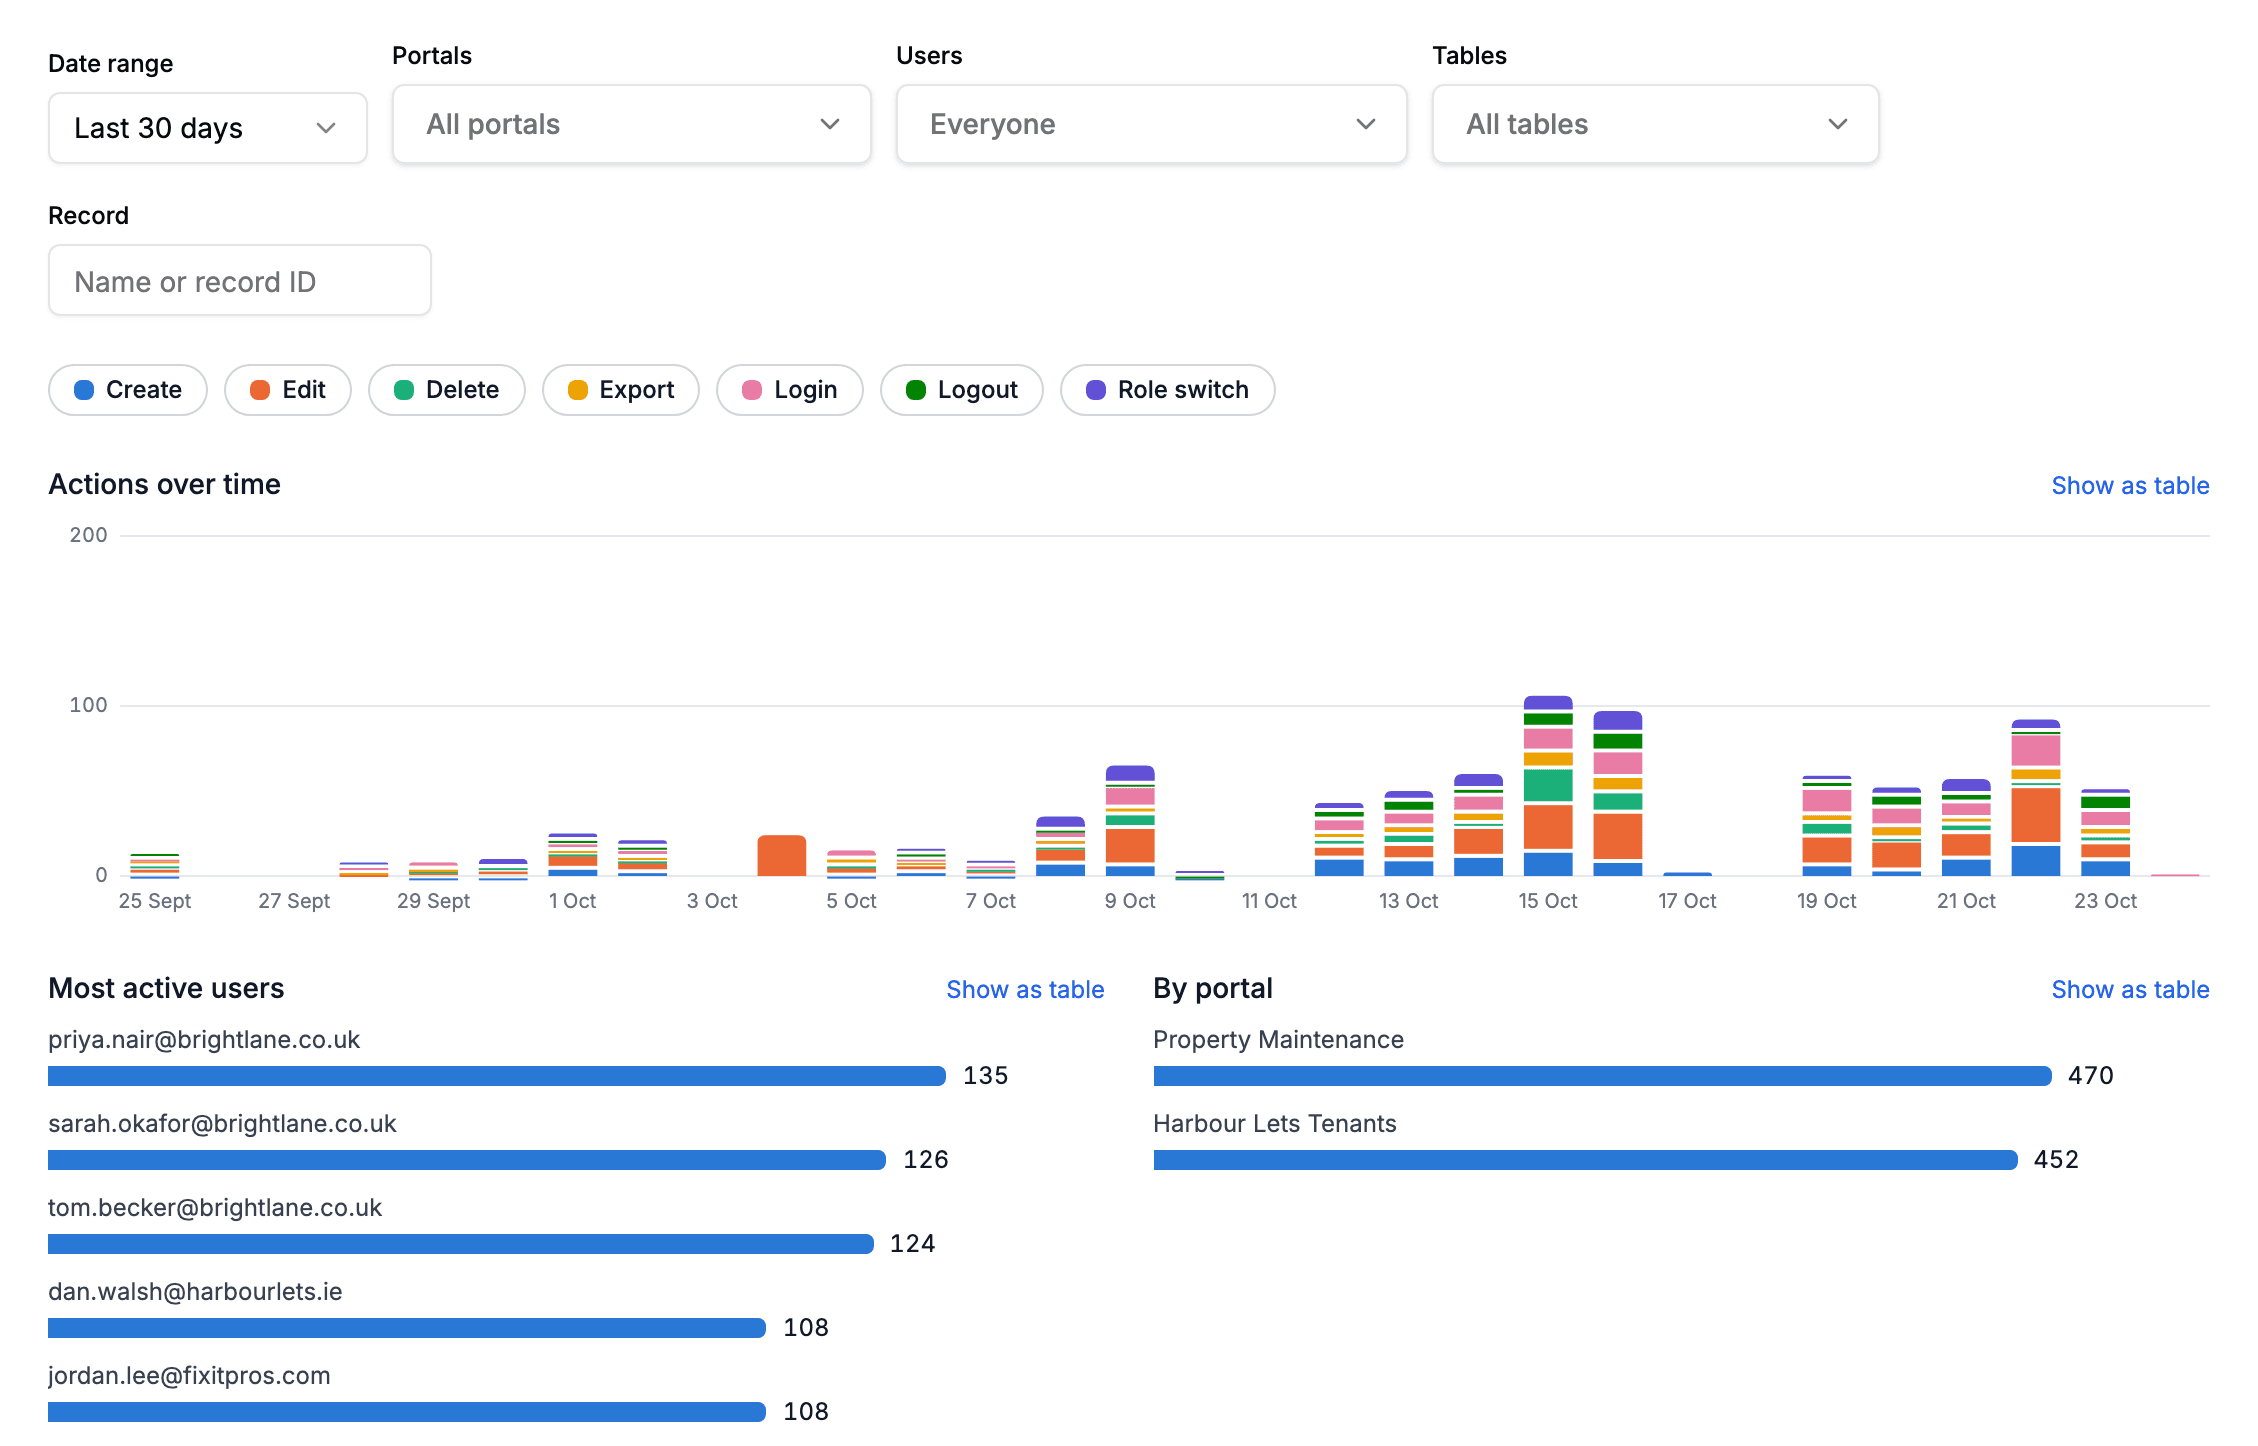Click the 23 Oct axis label
The height and width of the screenshot is (1446, 2258).
[2106, 901]
